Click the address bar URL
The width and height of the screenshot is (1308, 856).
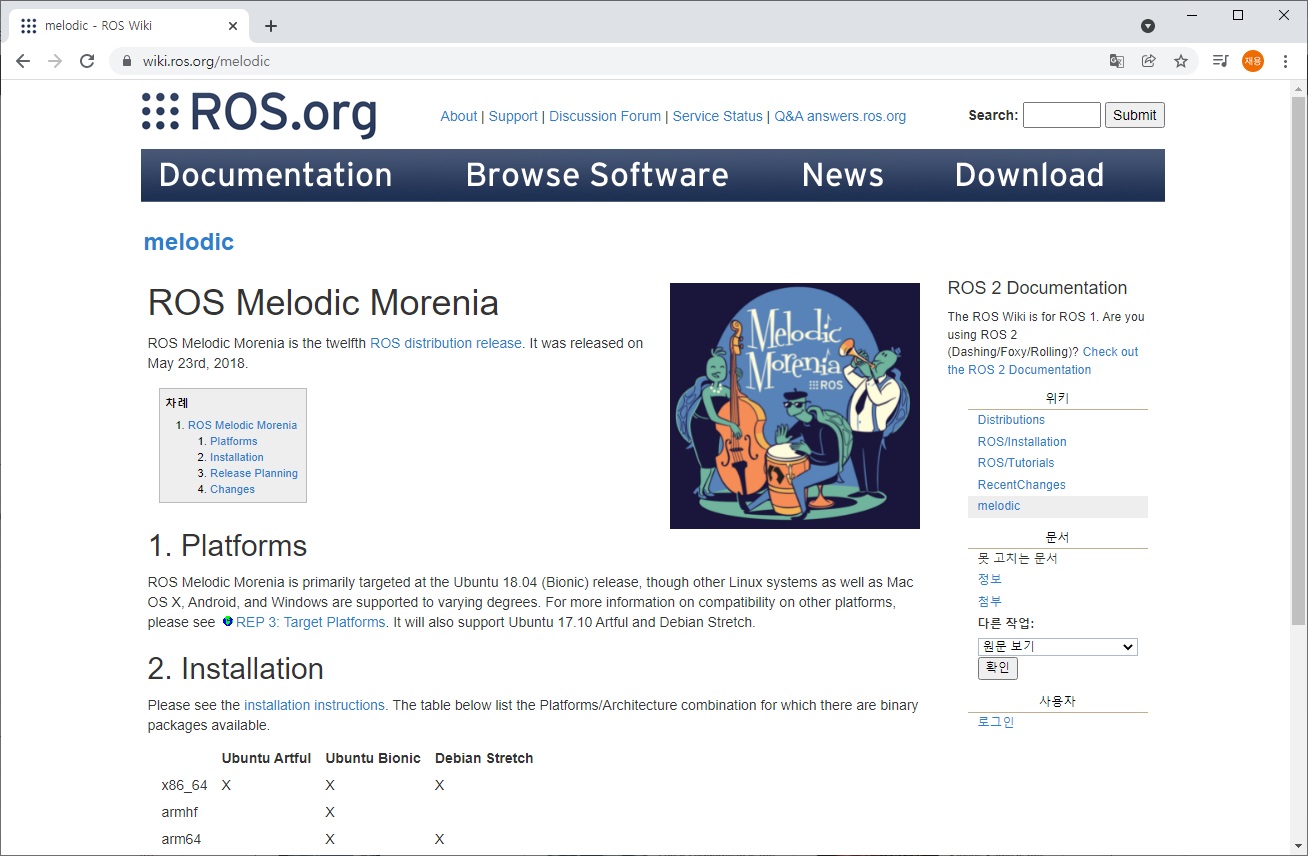click(206, 61)
